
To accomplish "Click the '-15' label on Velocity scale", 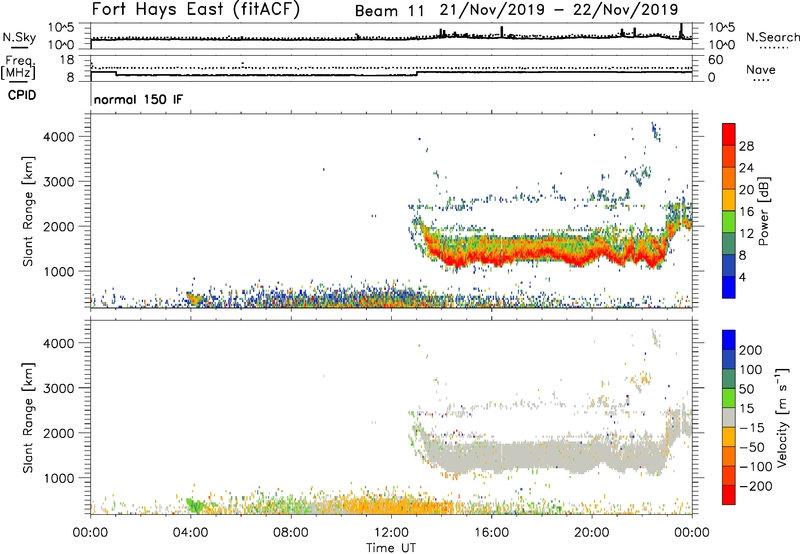I will [751, 428].
